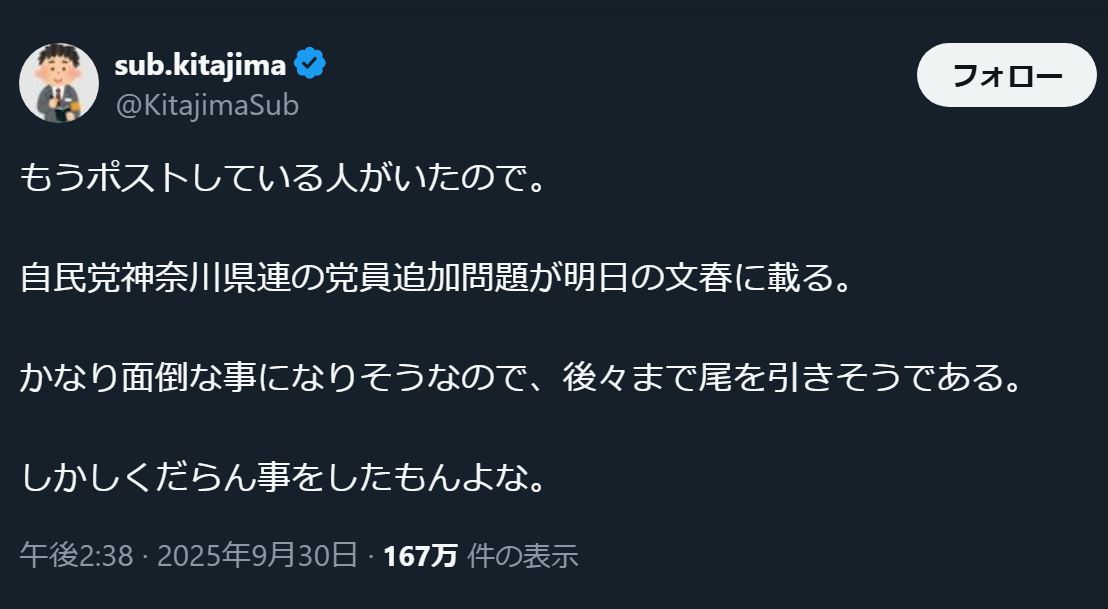
Task: Click the 167万 view count number
Action: tap(421, 556)
